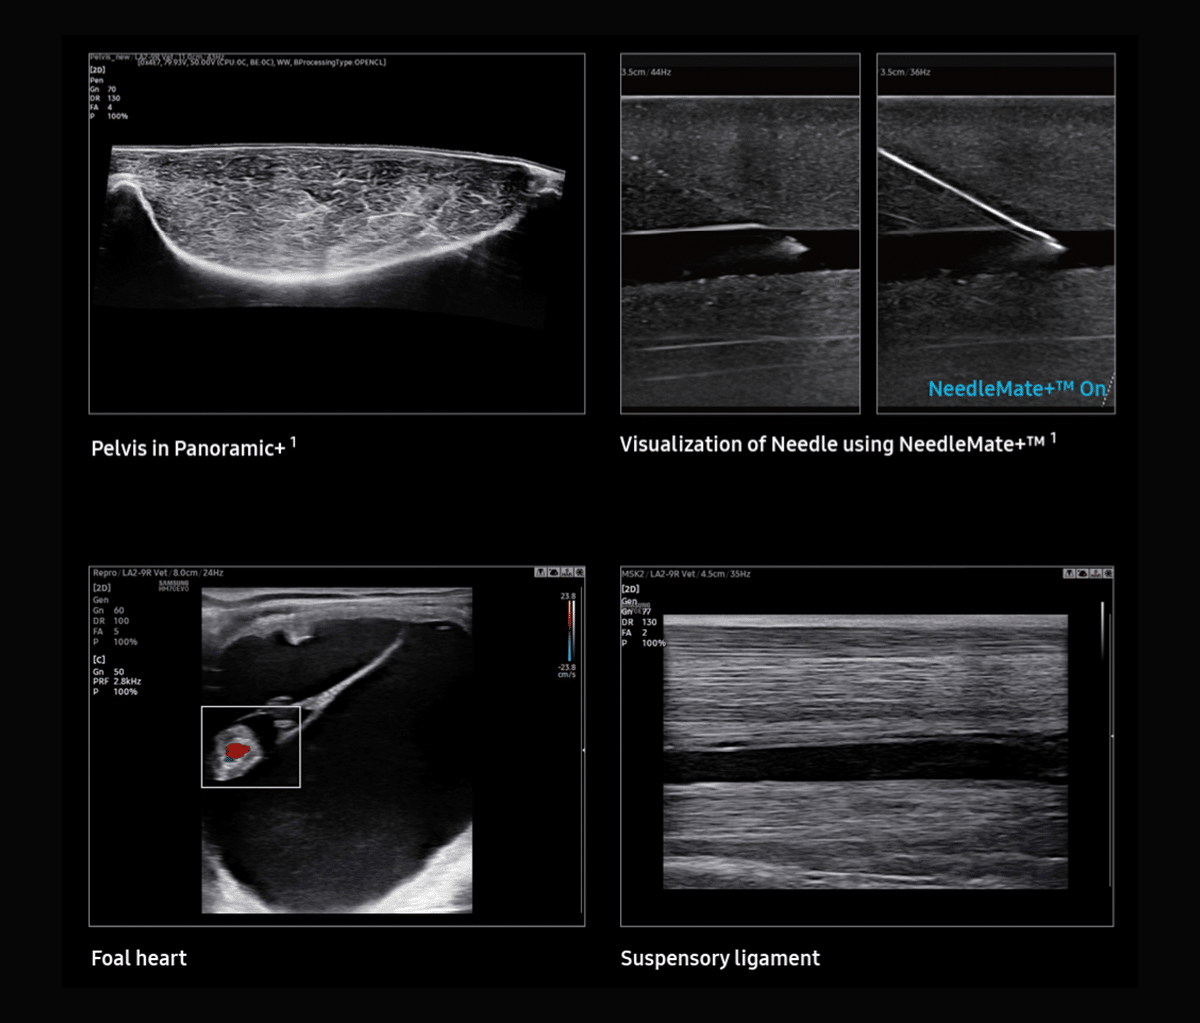Click rightmost status icon in Foal heart panel
Screen dimensions: 1200x1023
point(578,573)
